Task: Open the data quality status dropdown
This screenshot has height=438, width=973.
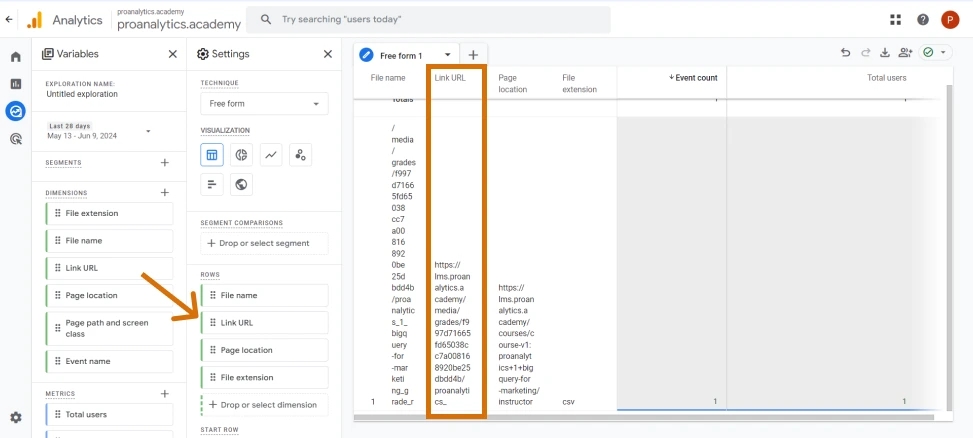Action: point(935,53)
